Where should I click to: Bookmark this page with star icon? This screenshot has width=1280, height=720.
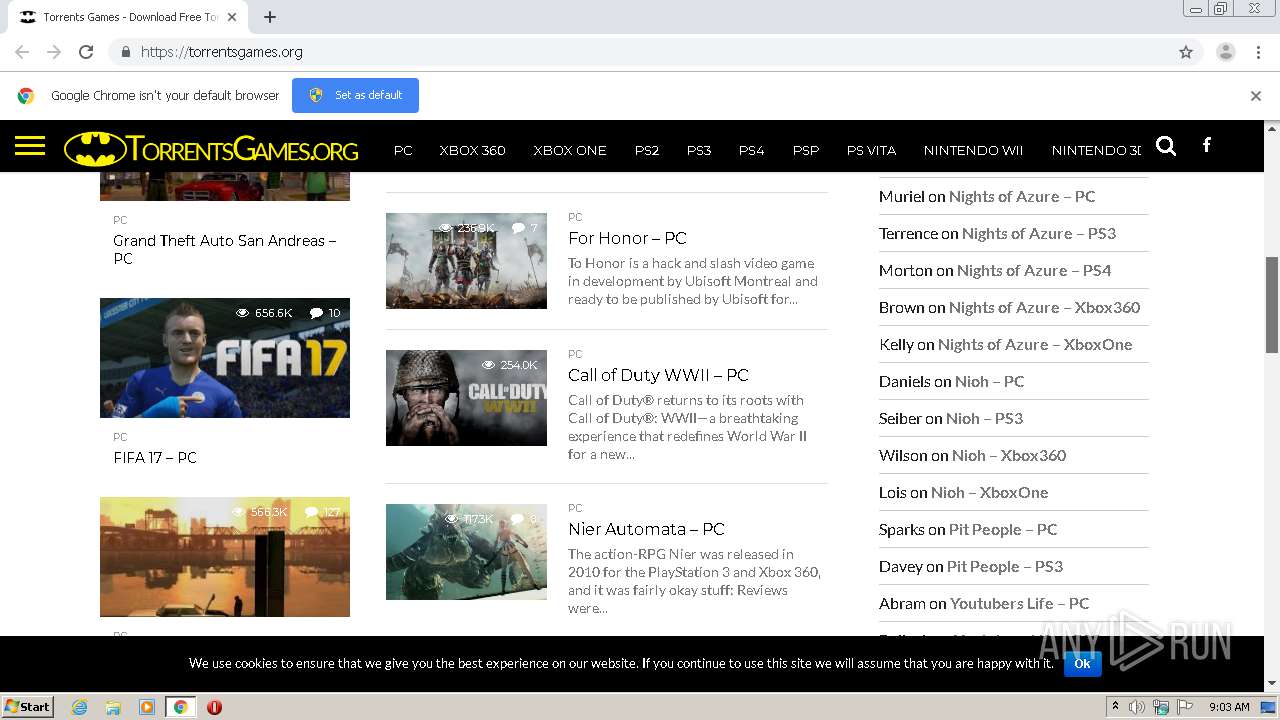1186,52
